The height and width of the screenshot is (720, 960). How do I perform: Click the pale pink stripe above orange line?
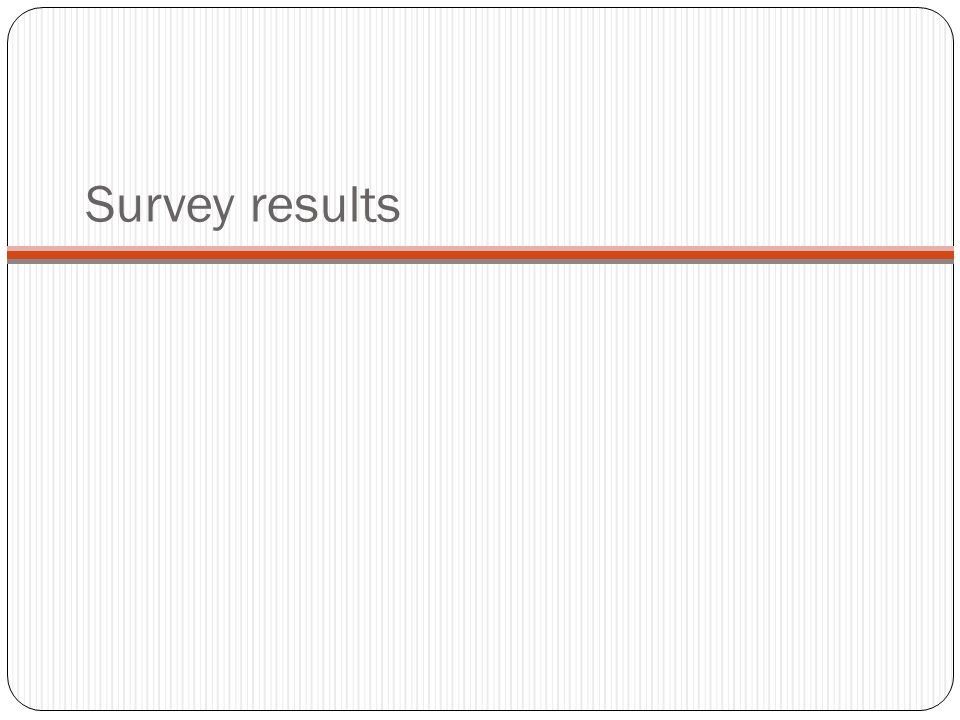(480, 249)
